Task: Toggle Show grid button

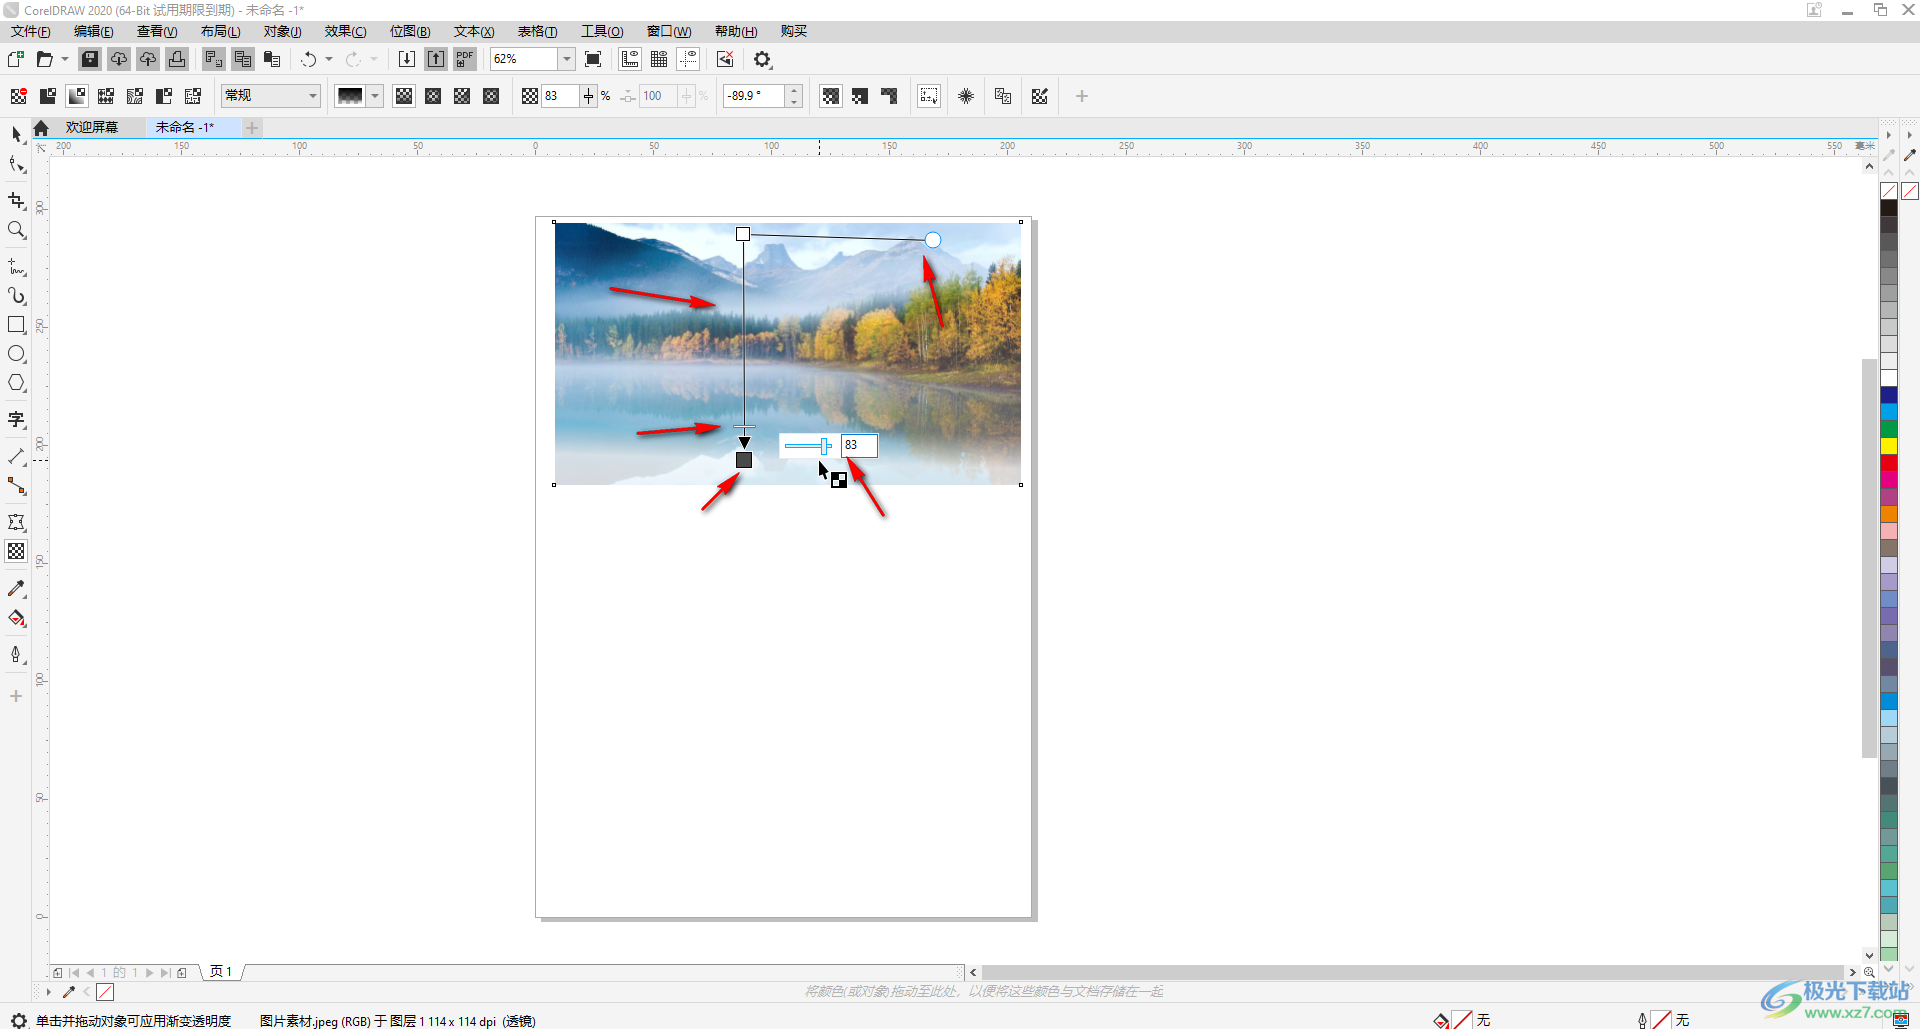Action: 659,59
